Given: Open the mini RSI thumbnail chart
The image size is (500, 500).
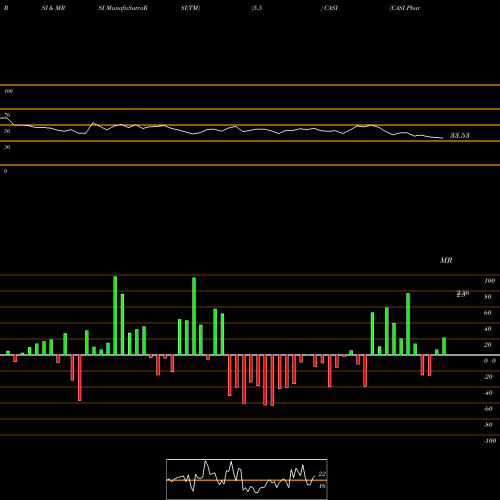Looking at the screenshot, I should click(x=247, y=479).
